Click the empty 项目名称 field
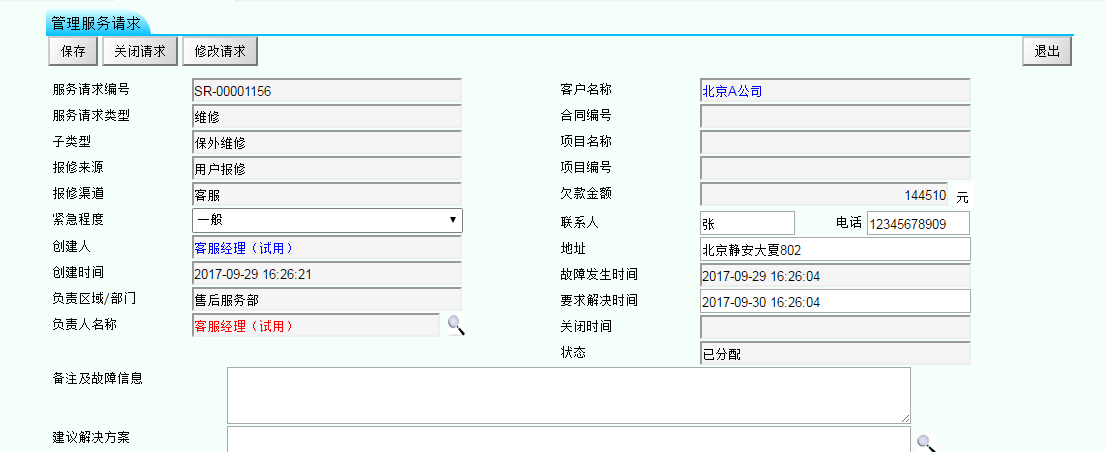 [835, 142]
